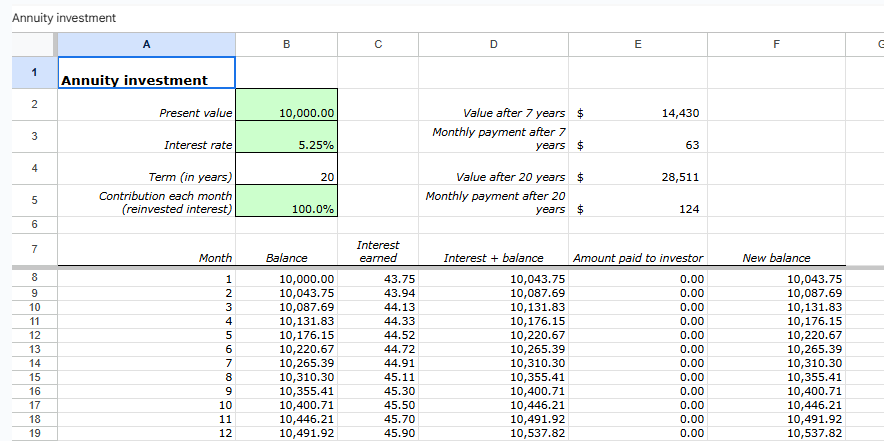Click the Term in years cell showing 20
This screenshot has height=441, width=884.
[286, 169]
